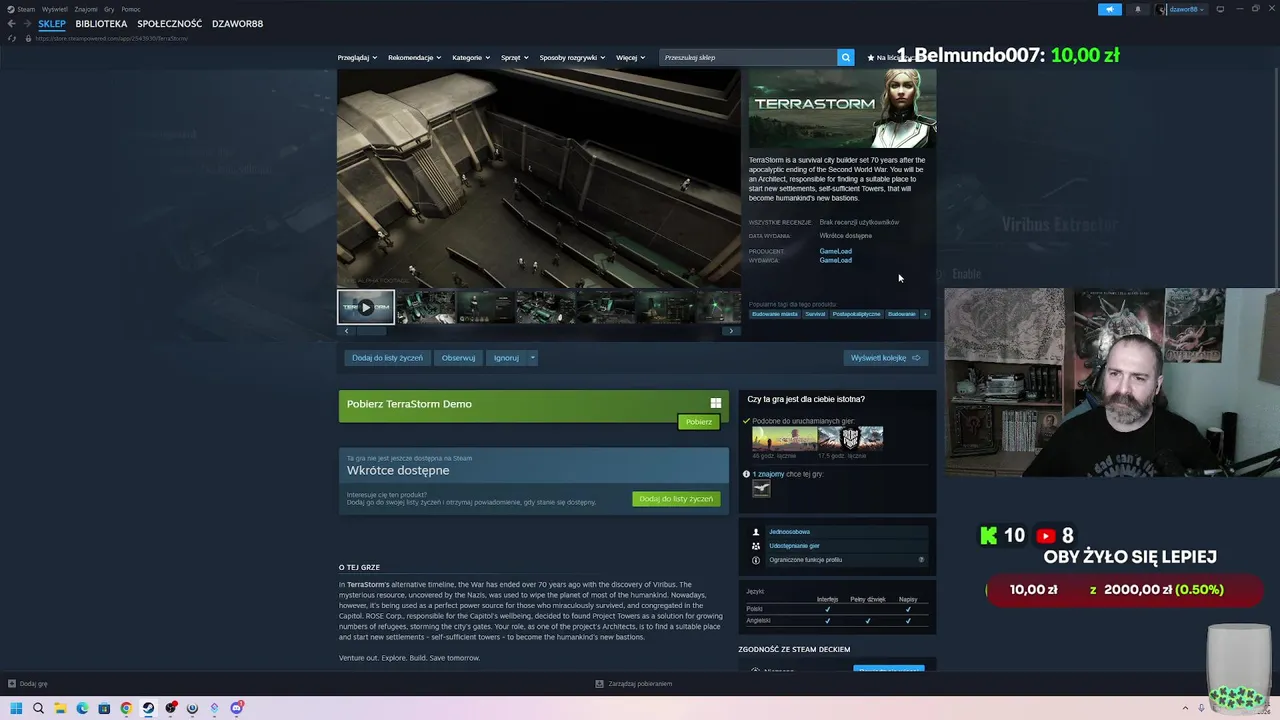Click the green Pobierz demo button
1280x720 pixels.
(699, 422)
